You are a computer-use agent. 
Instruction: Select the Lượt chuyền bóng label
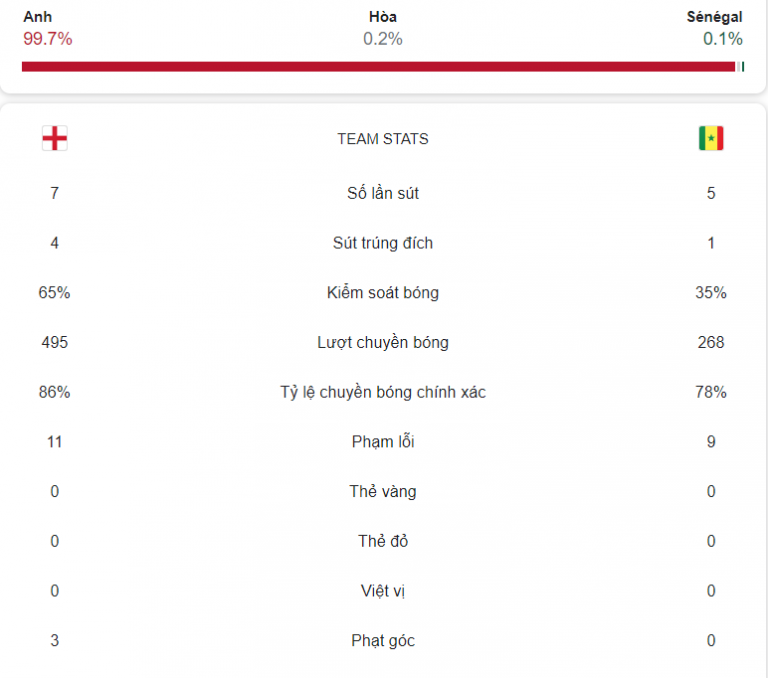click(x=383, y=342)
